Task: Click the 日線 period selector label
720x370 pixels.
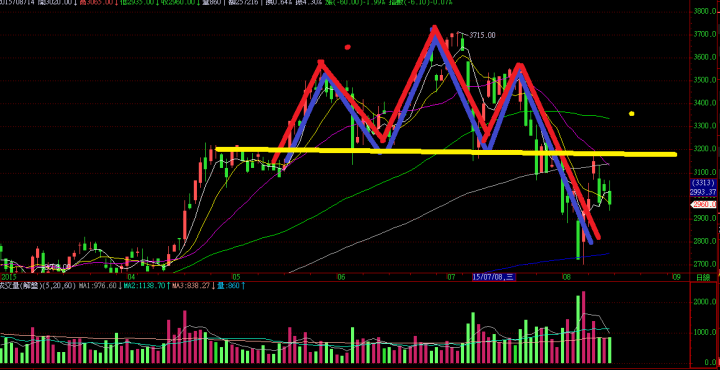Action: [x=703, y=277]
